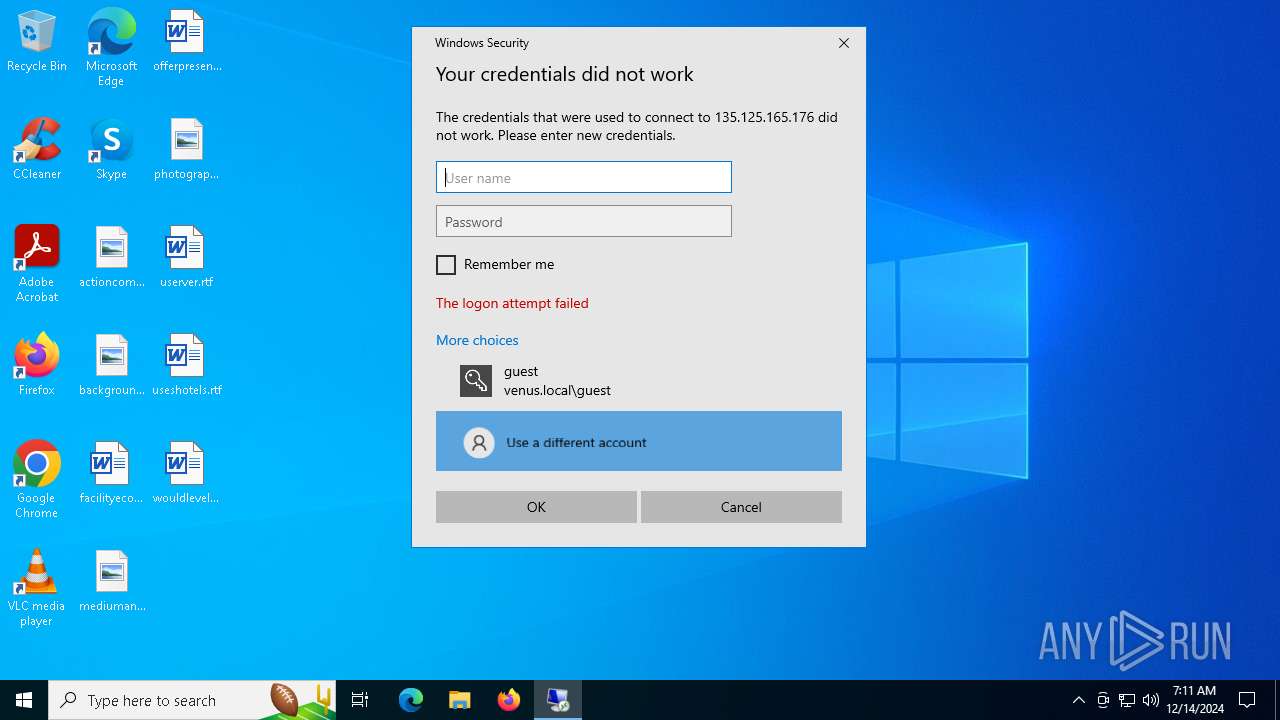Image resolution: width=1280 pixels, height=720 pixels.
Task: Confirm credentials with the OK button
Action: (536, 507)
